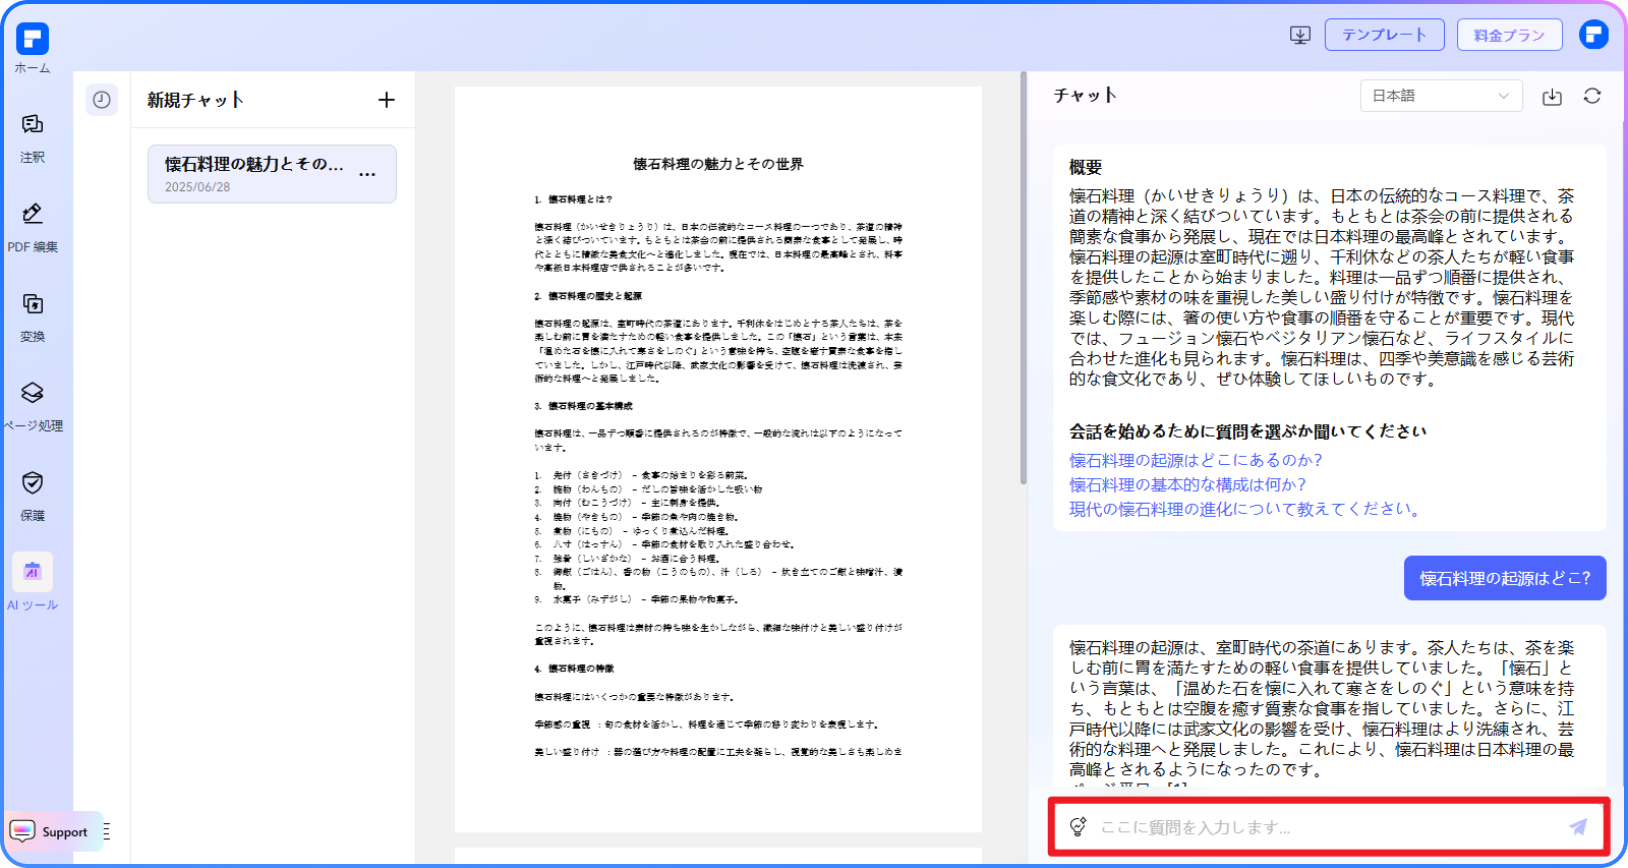Click the 懐石料理の起源はどこ？ message bubble

(x=1504, y=578)
